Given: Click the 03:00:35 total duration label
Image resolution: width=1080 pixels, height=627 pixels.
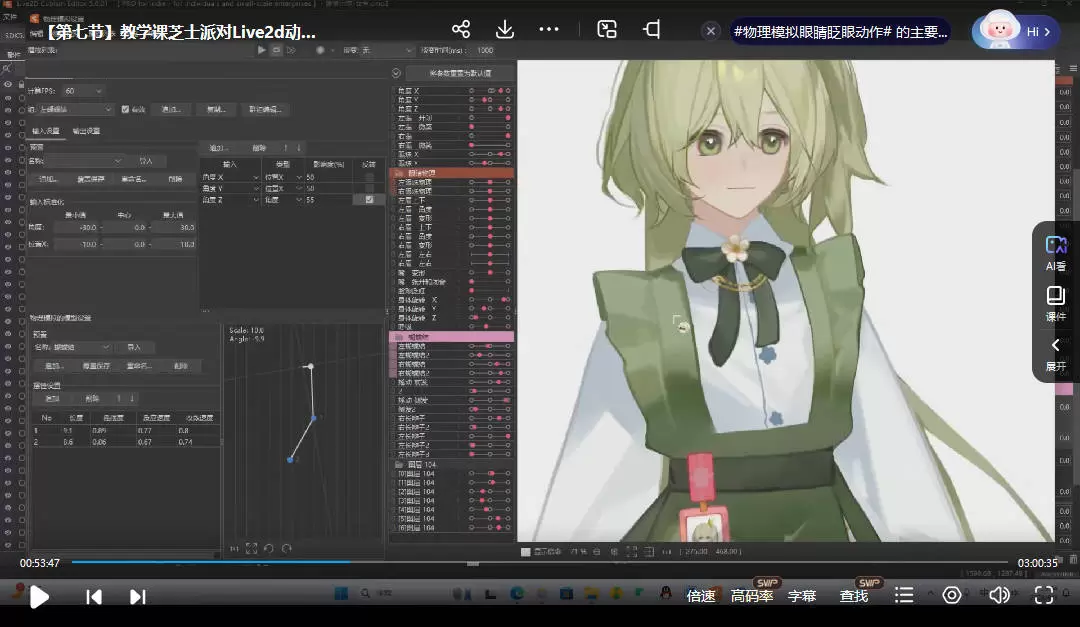Looking at the screenshot, I should (x=1037, y=563).
